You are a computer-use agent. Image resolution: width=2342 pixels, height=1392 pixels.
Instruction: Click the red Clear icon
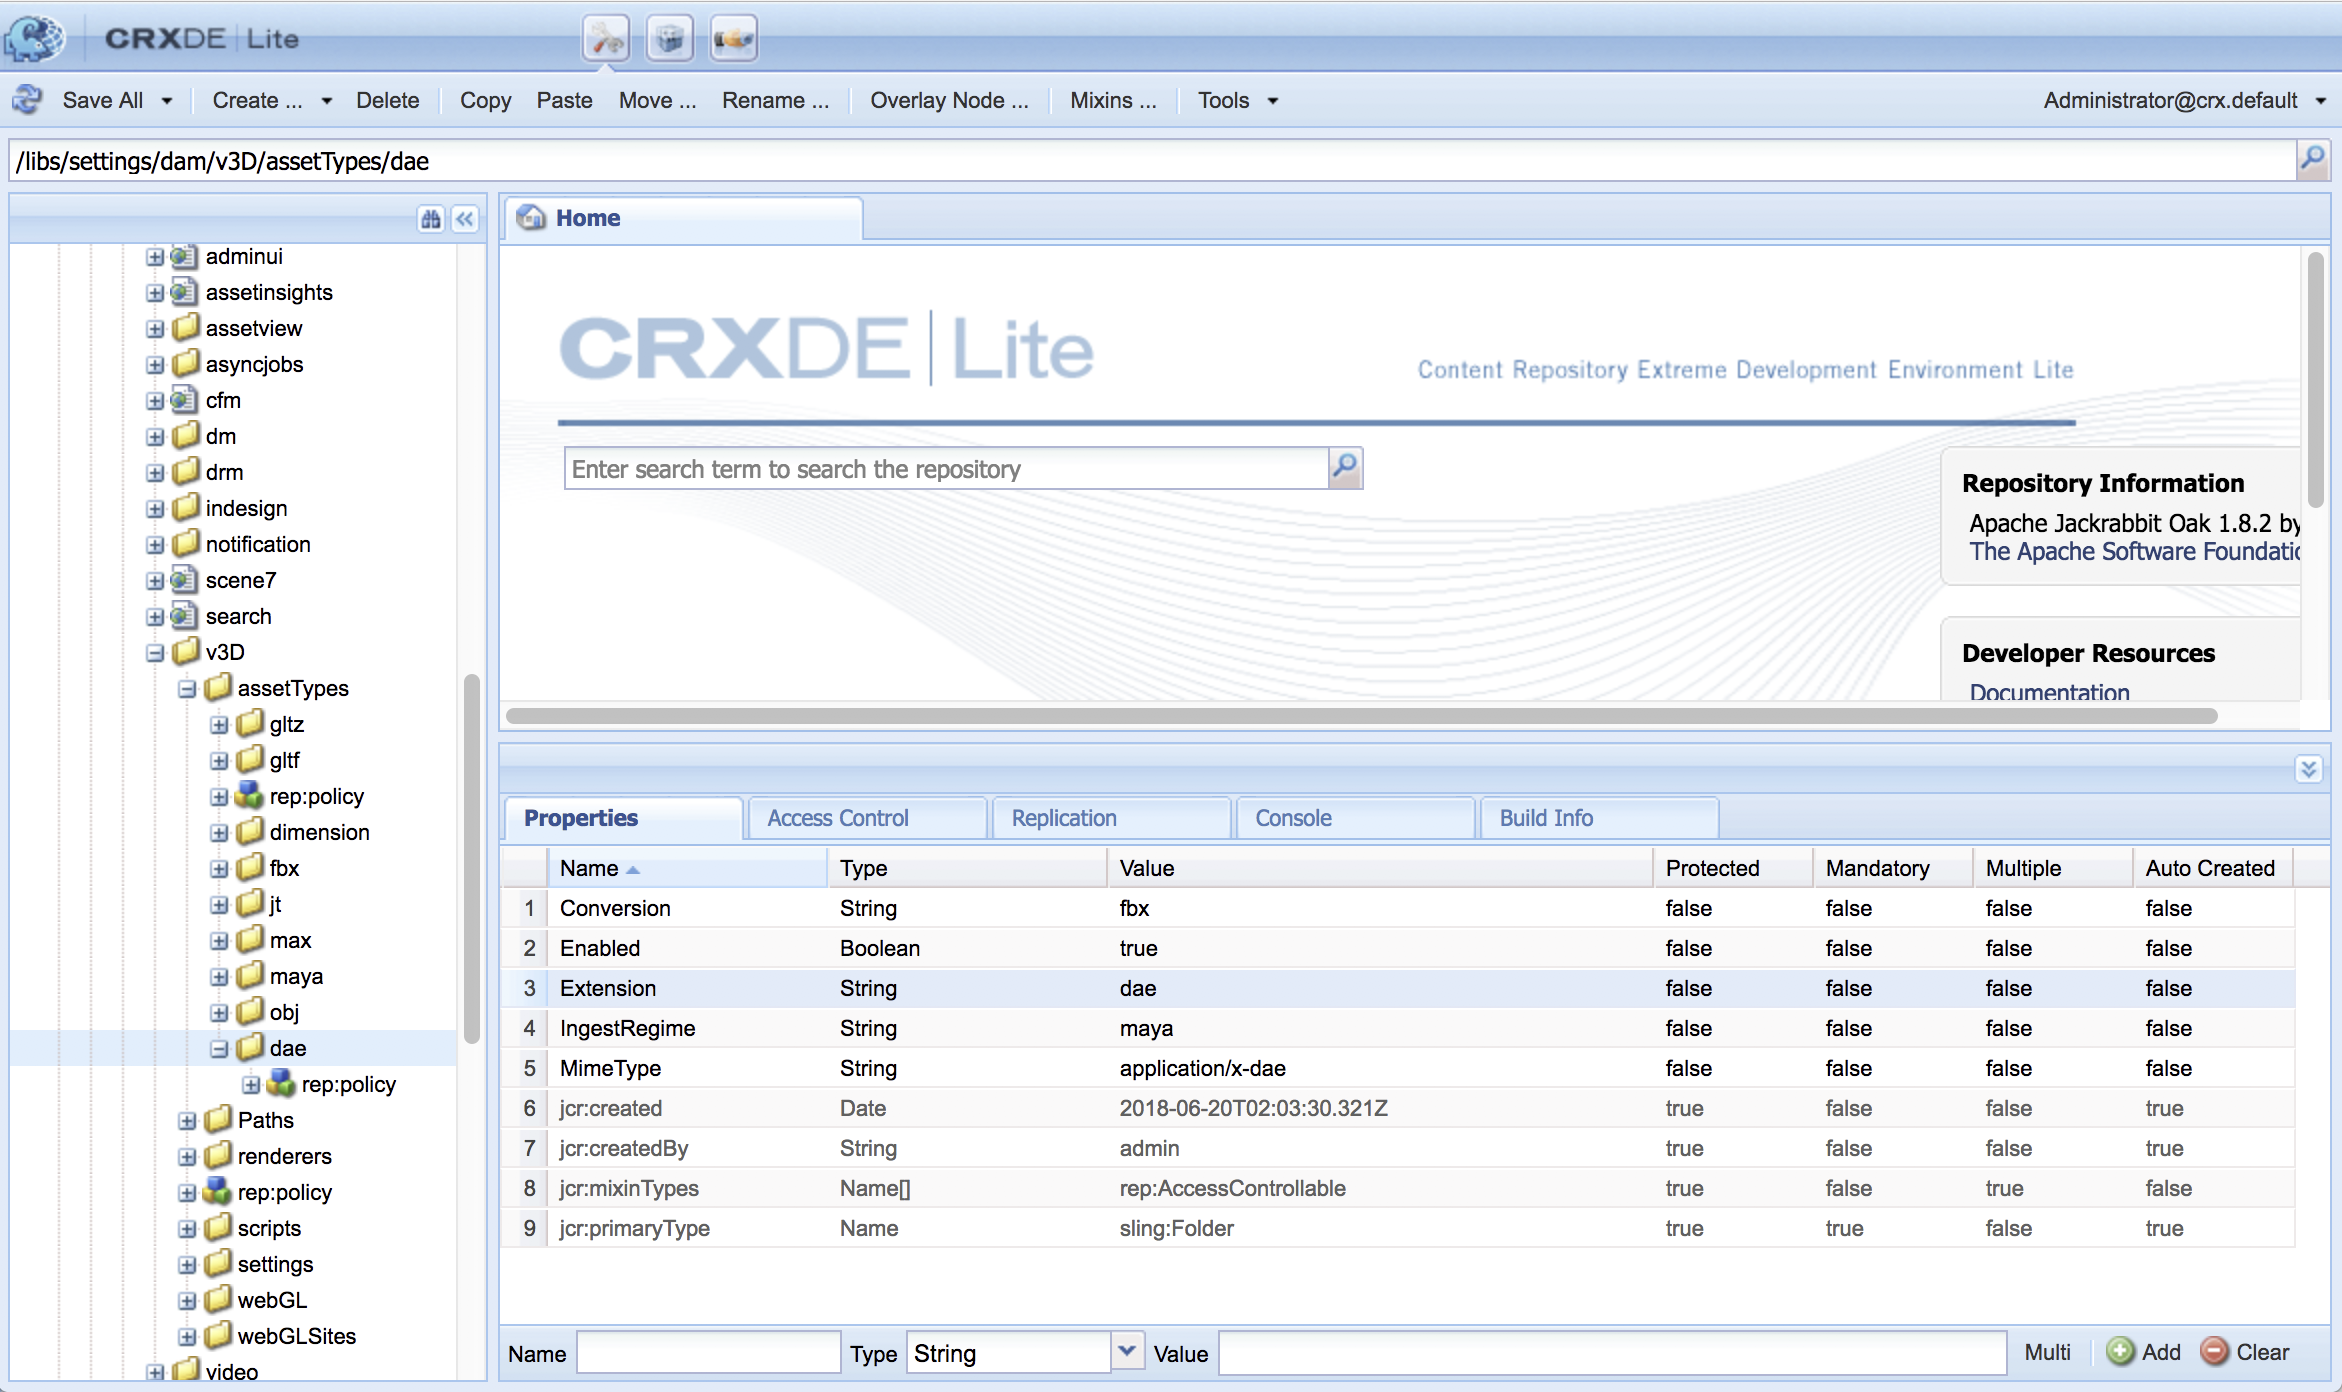2214,1351
